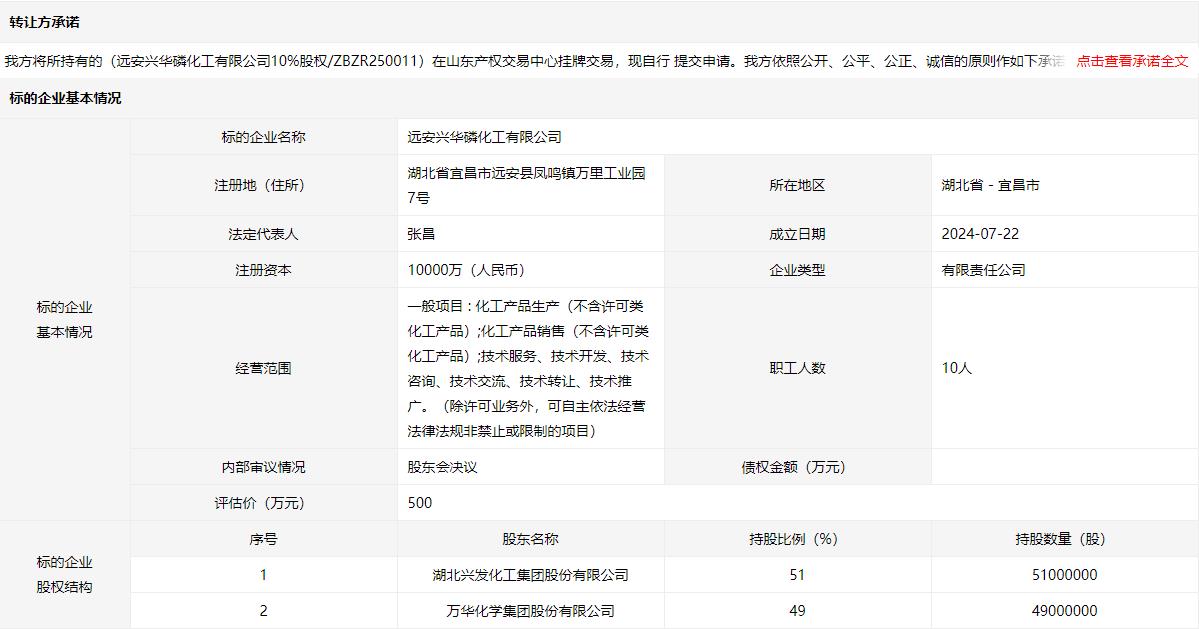Click the 股东名称 column header

[x=530, y=539]
